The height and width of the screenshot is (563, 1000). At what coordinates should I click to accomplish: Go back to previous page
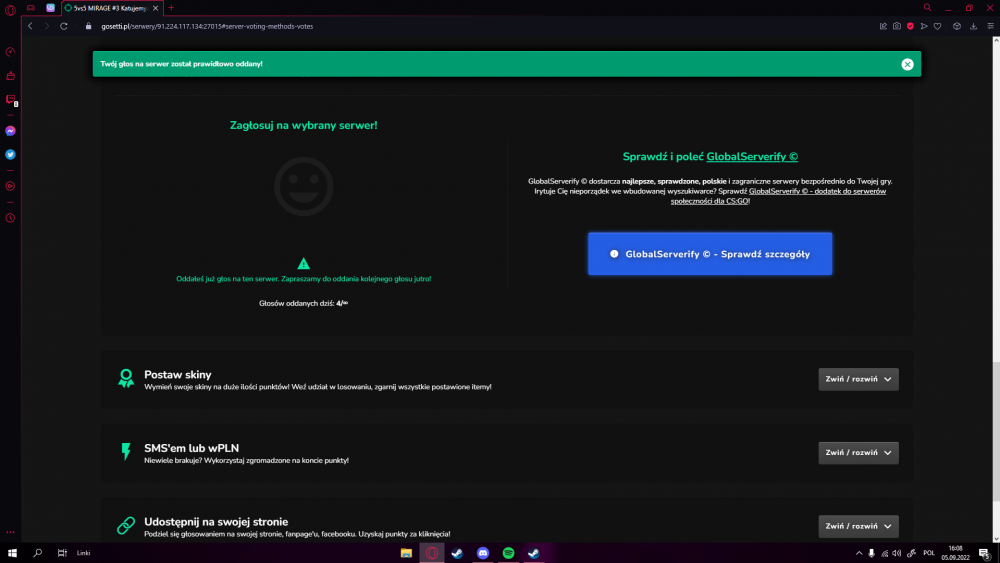[x=30, y=26]
